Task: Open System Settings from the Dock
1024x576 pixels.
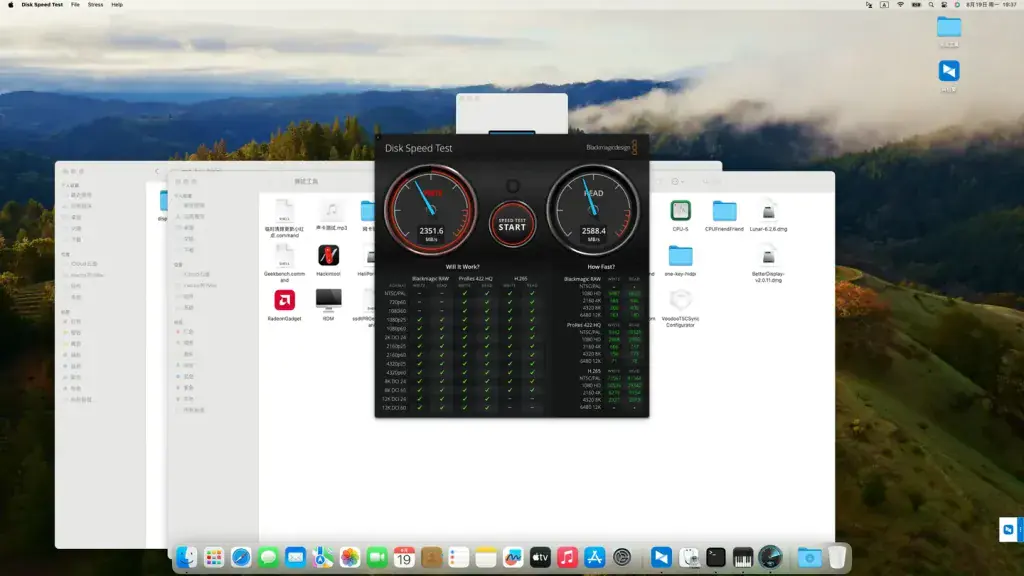Action: click(622, 557)
